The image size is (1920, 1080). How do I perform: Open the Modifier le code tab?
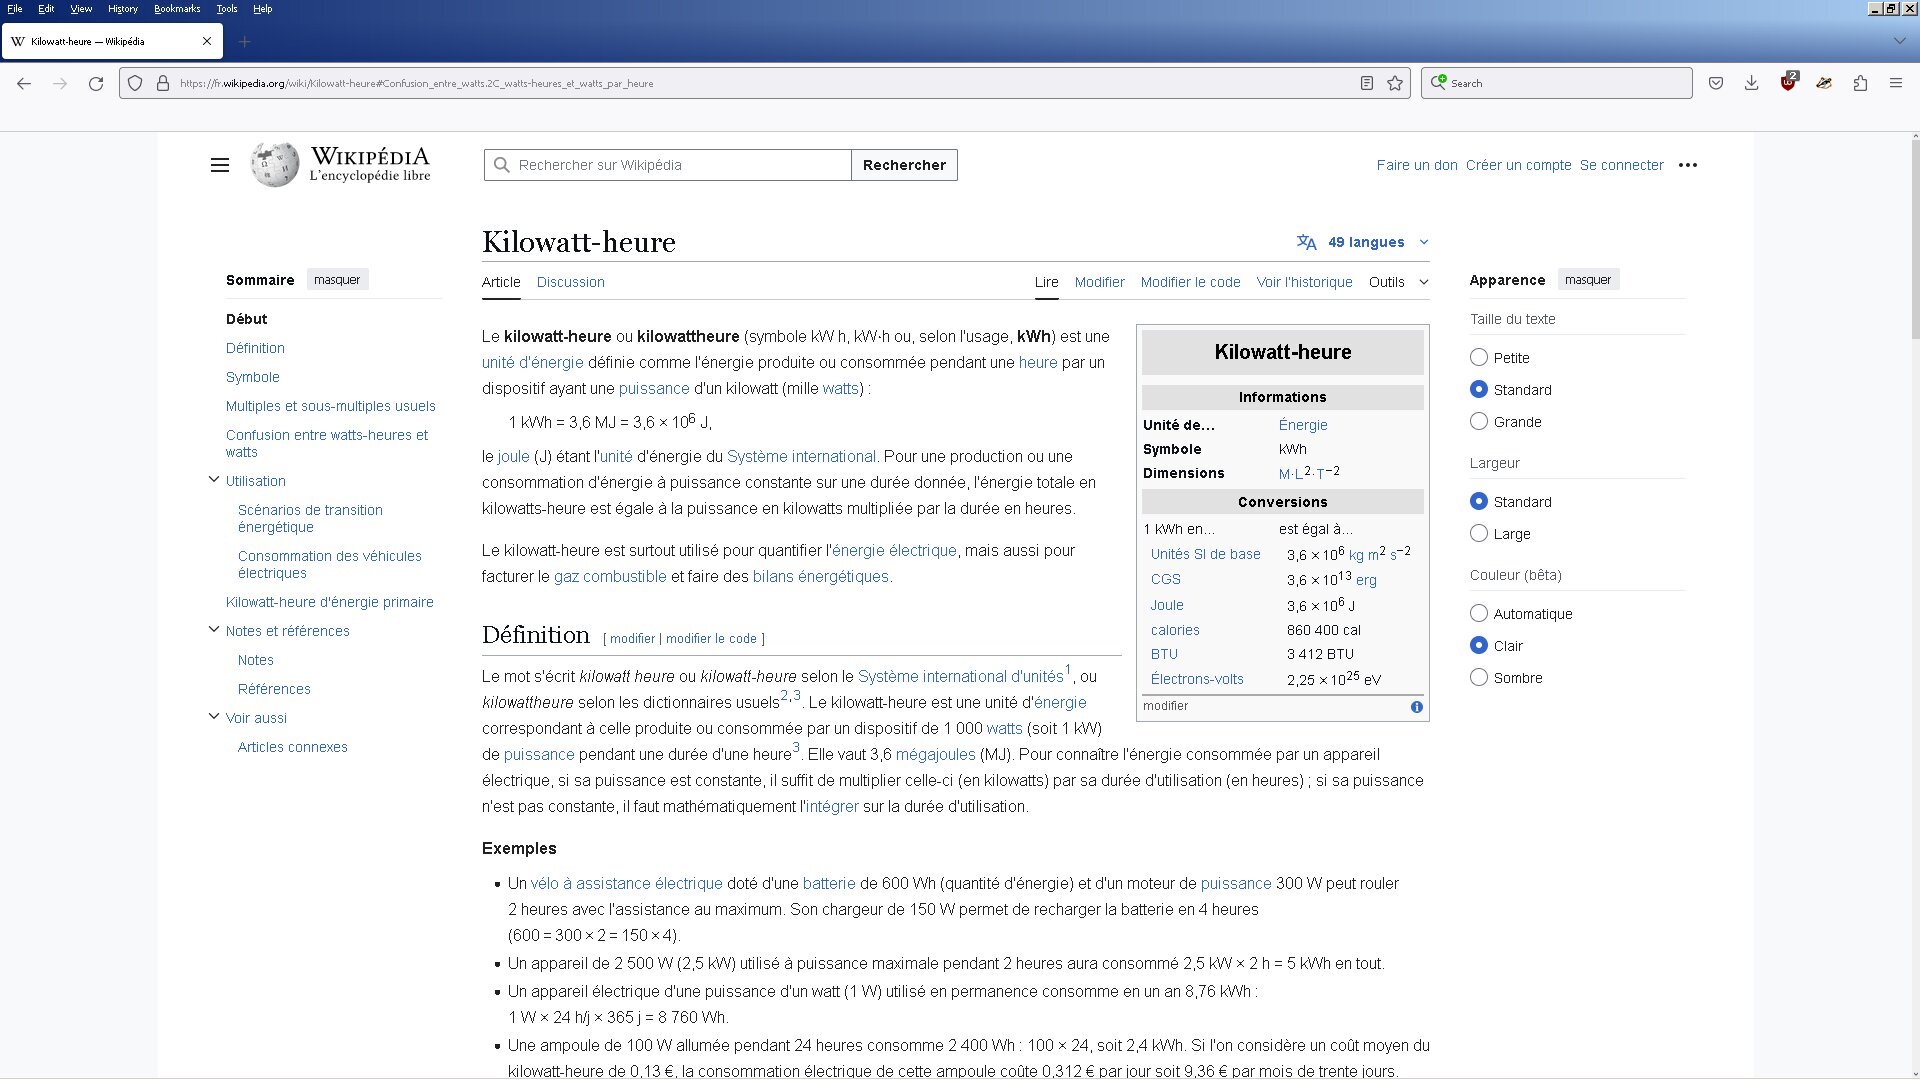point(1190,282)
